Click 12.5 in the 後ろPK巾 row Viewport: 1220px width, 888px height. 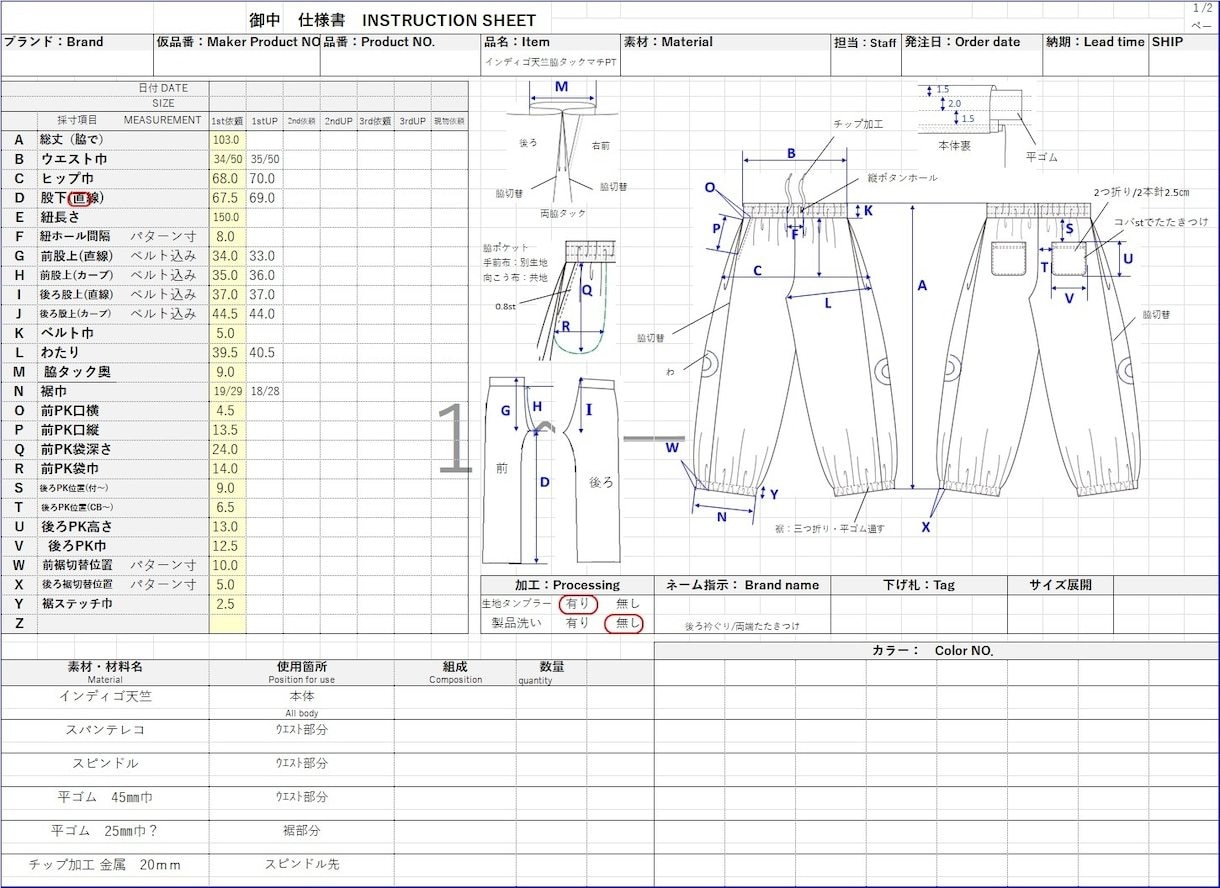(226, 546)
